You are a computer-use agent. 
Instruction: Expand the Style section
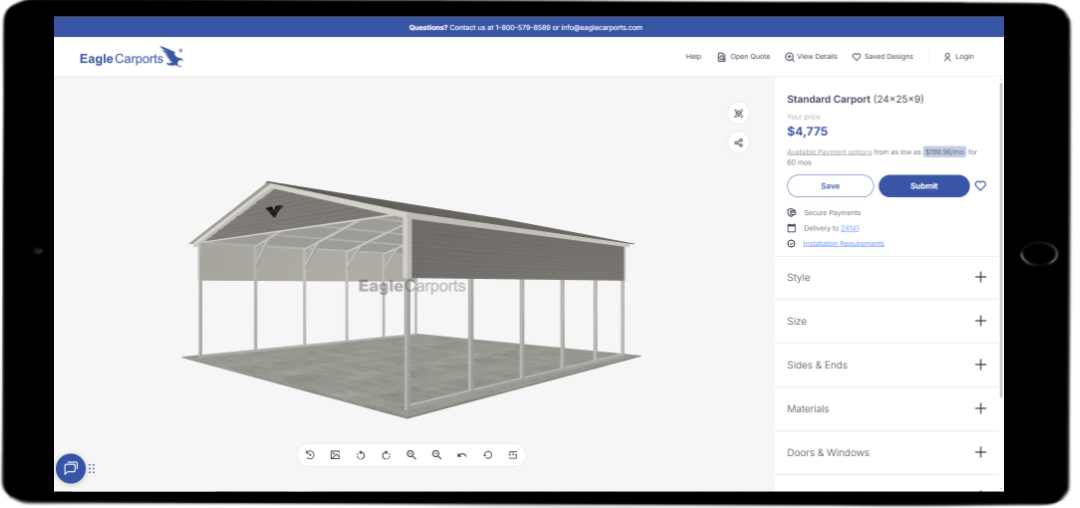[x=887, y=278]
